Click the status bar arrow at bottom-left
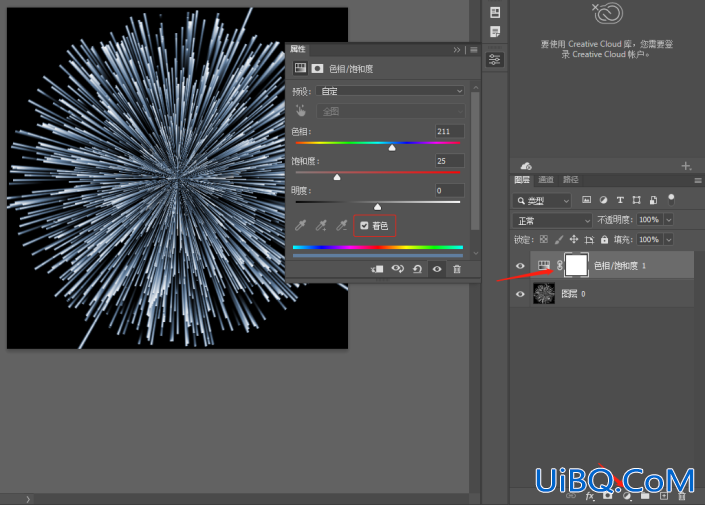This screenshot has height=505, width=705. pyautogui.click(x=28, y=499)
